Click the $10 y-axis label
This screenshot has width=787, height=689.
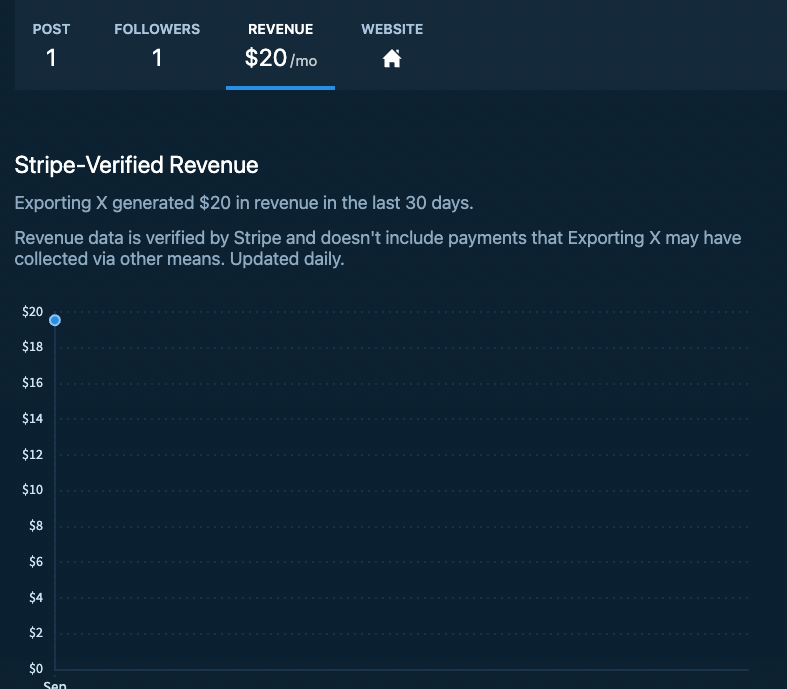click(x=32, y=490)
